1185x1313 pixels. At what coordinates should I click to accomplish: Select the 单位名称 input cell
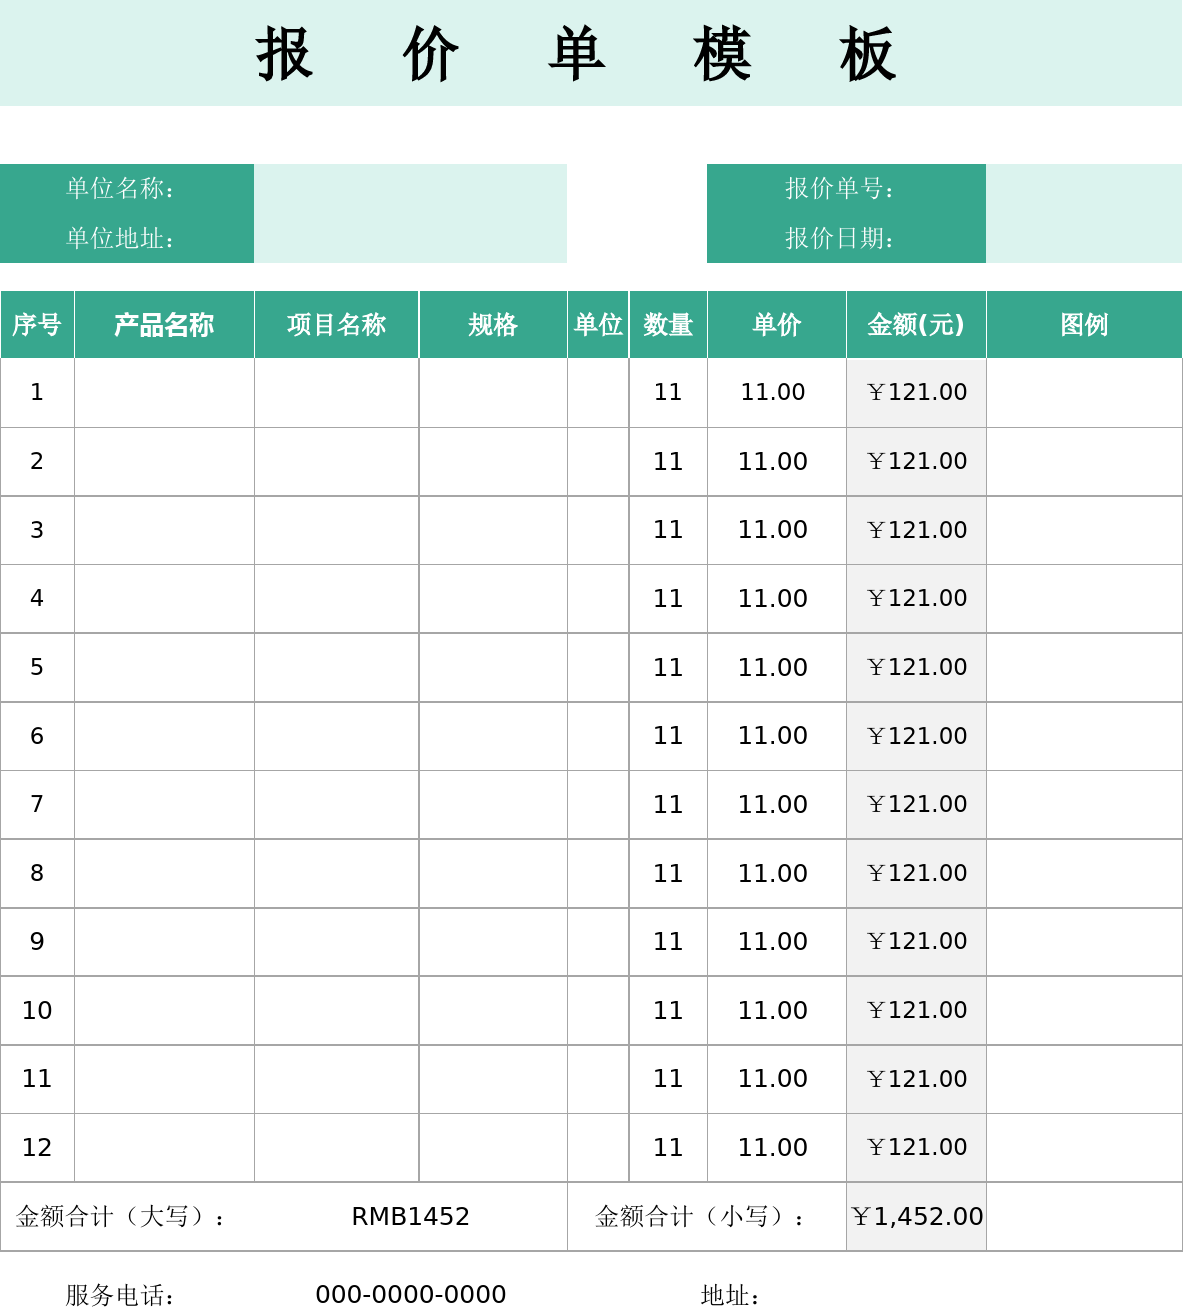click(x=410, y=189)
